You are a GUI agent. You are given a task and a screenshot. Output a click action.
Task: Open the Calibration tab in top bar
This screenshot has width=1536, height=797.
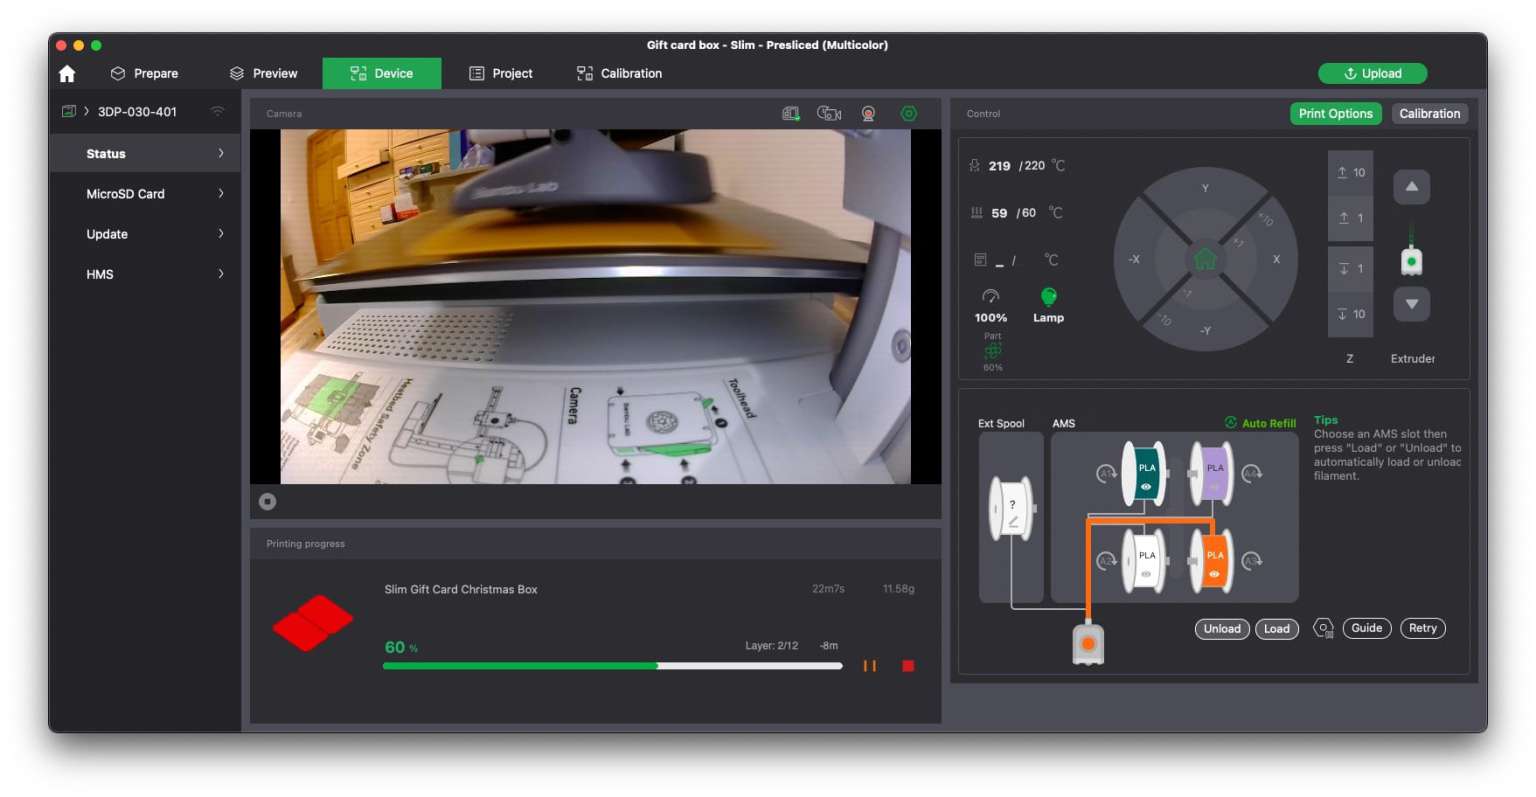[x=619, y=74]
